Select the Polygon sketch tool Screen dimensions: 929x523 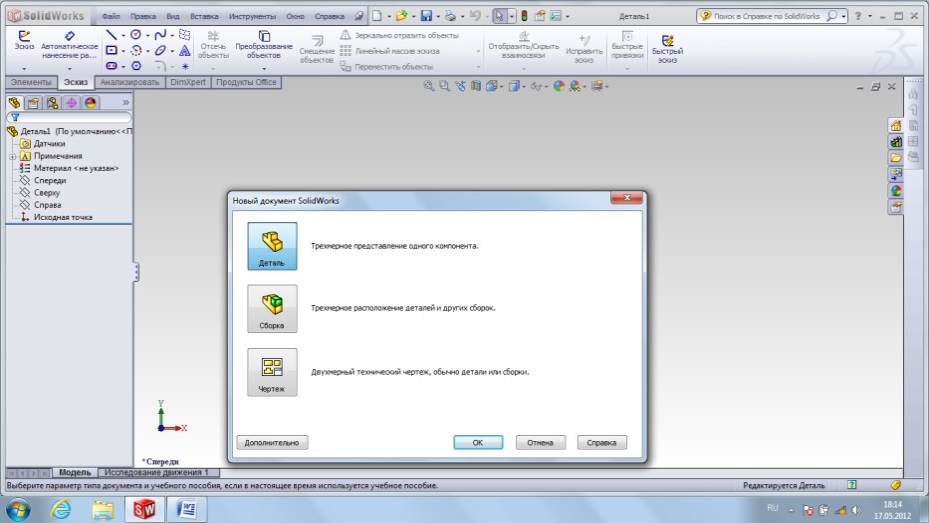[x=136, y=66]
